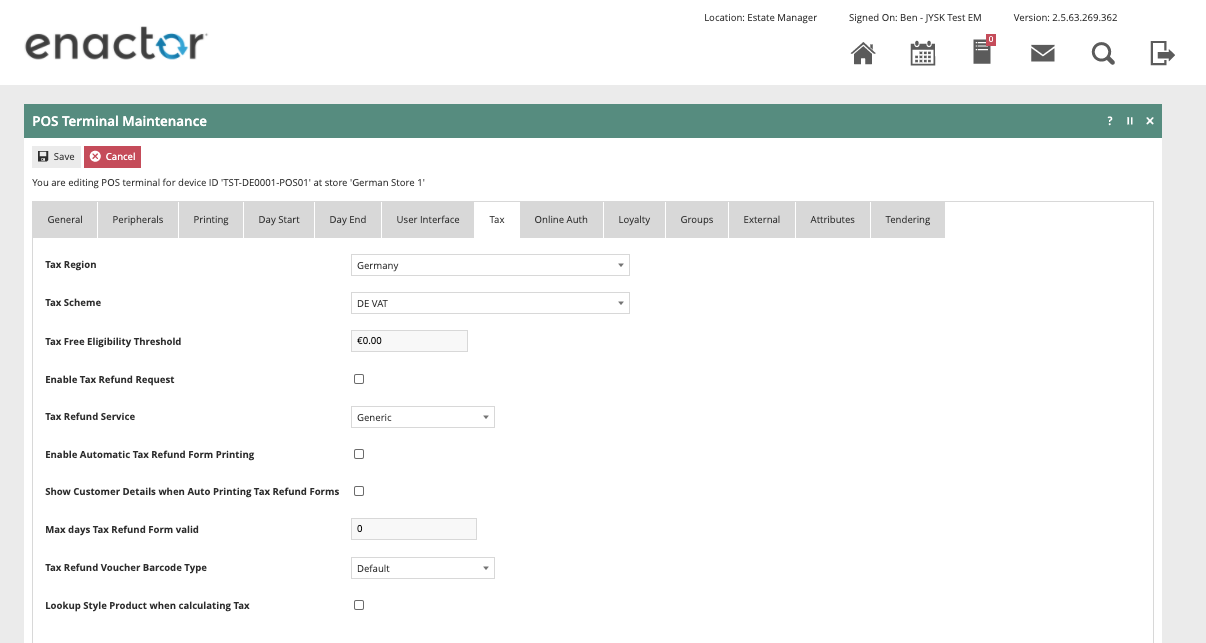Open the calendar icon in header
The image size is (1206, 643).
922,54
